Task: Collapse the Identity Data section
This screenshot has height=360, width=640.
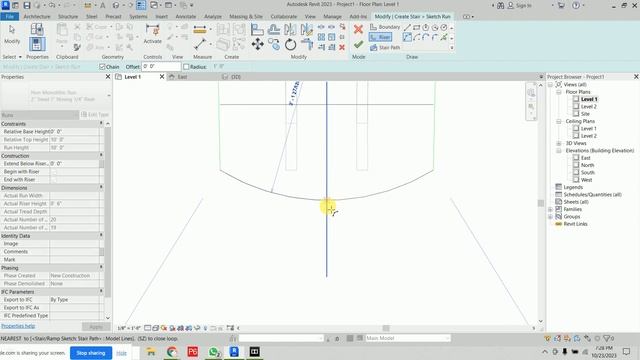Action: pos(101,236)
